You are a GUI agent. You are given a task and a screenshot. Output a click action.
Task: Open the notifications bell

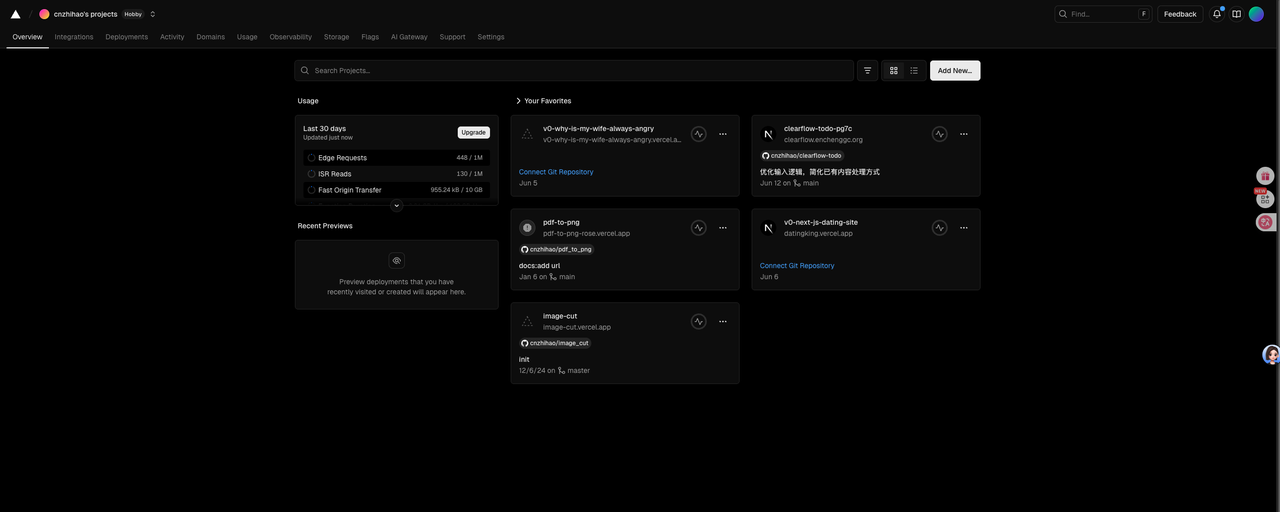point(1216,14)
